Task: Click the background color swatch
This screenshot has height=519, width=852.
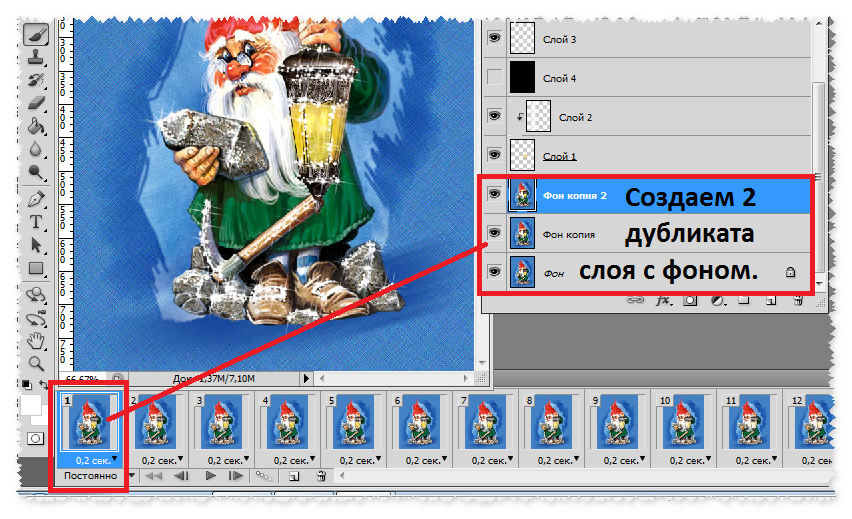Action: point(40,419)
